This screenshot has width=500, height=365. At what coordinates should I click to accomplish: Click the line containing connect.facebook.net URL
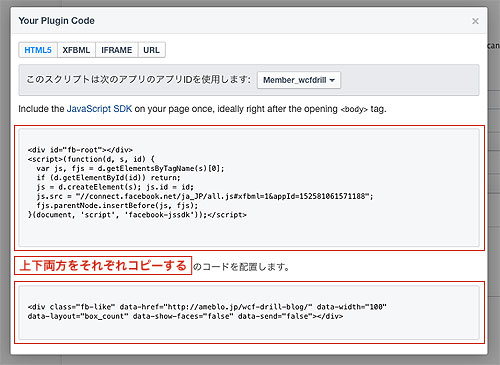tap(205, 196)
